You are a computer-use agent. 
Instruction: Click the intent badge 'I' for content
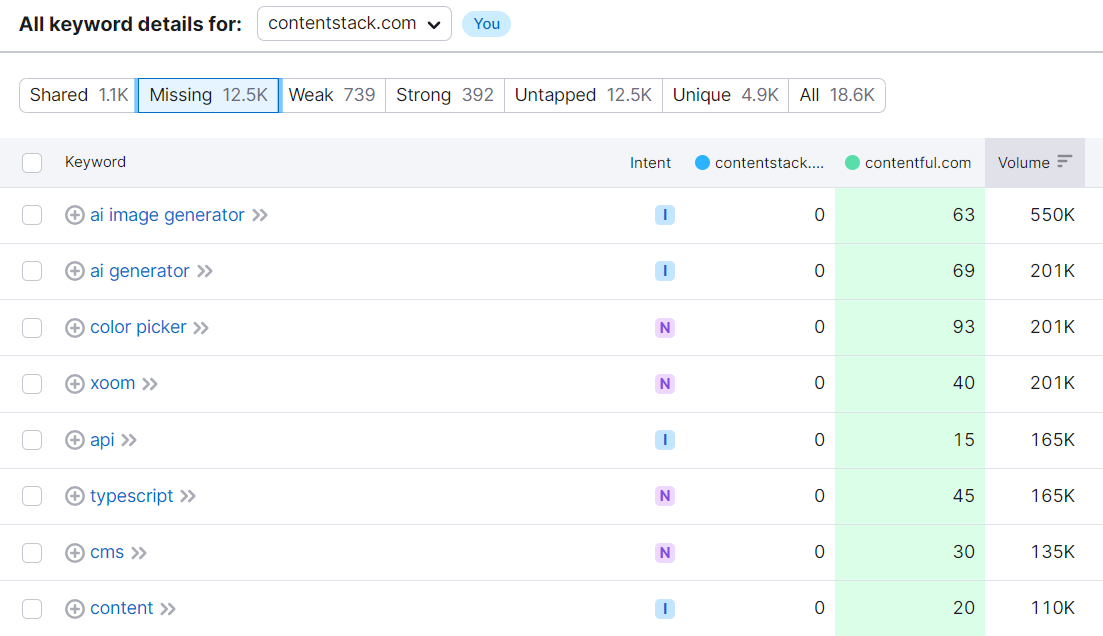click(665, 609)
